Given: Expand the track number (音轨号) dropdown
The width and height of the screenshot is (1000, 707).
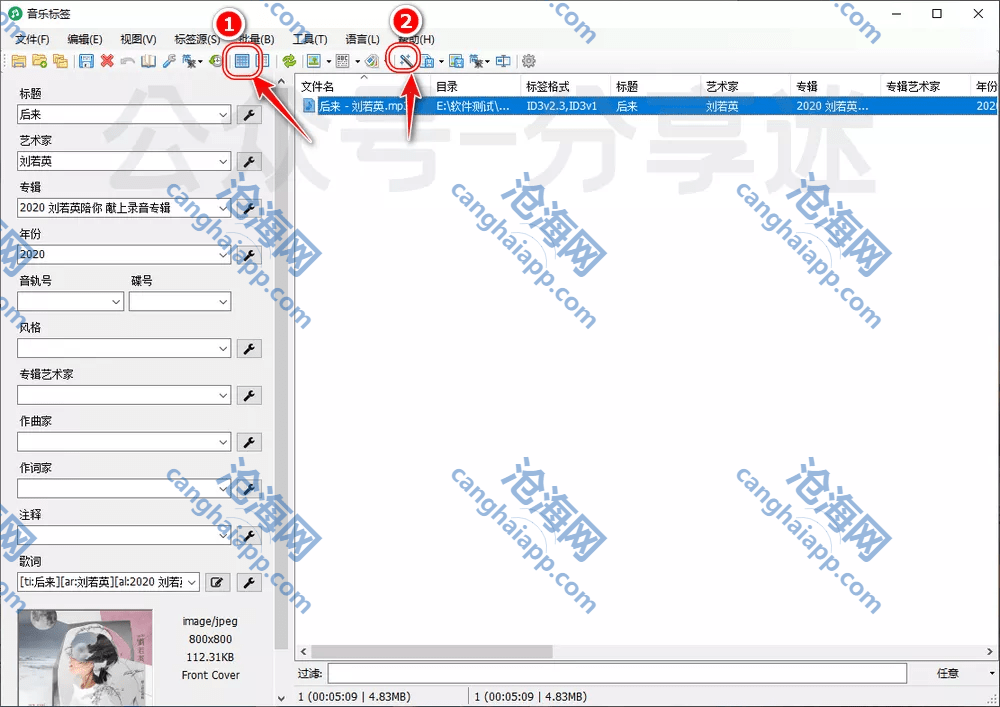Looking at the screenshot, I should click(114, 301).
